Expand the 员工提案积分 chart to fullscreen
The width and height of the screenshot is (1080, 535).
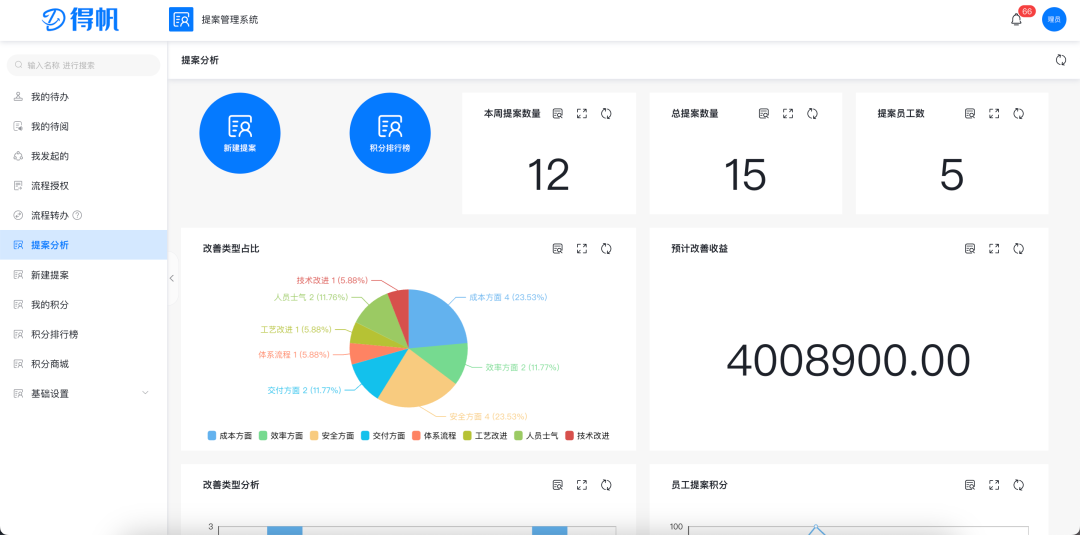pyautogui.click(x=994, y=485)
